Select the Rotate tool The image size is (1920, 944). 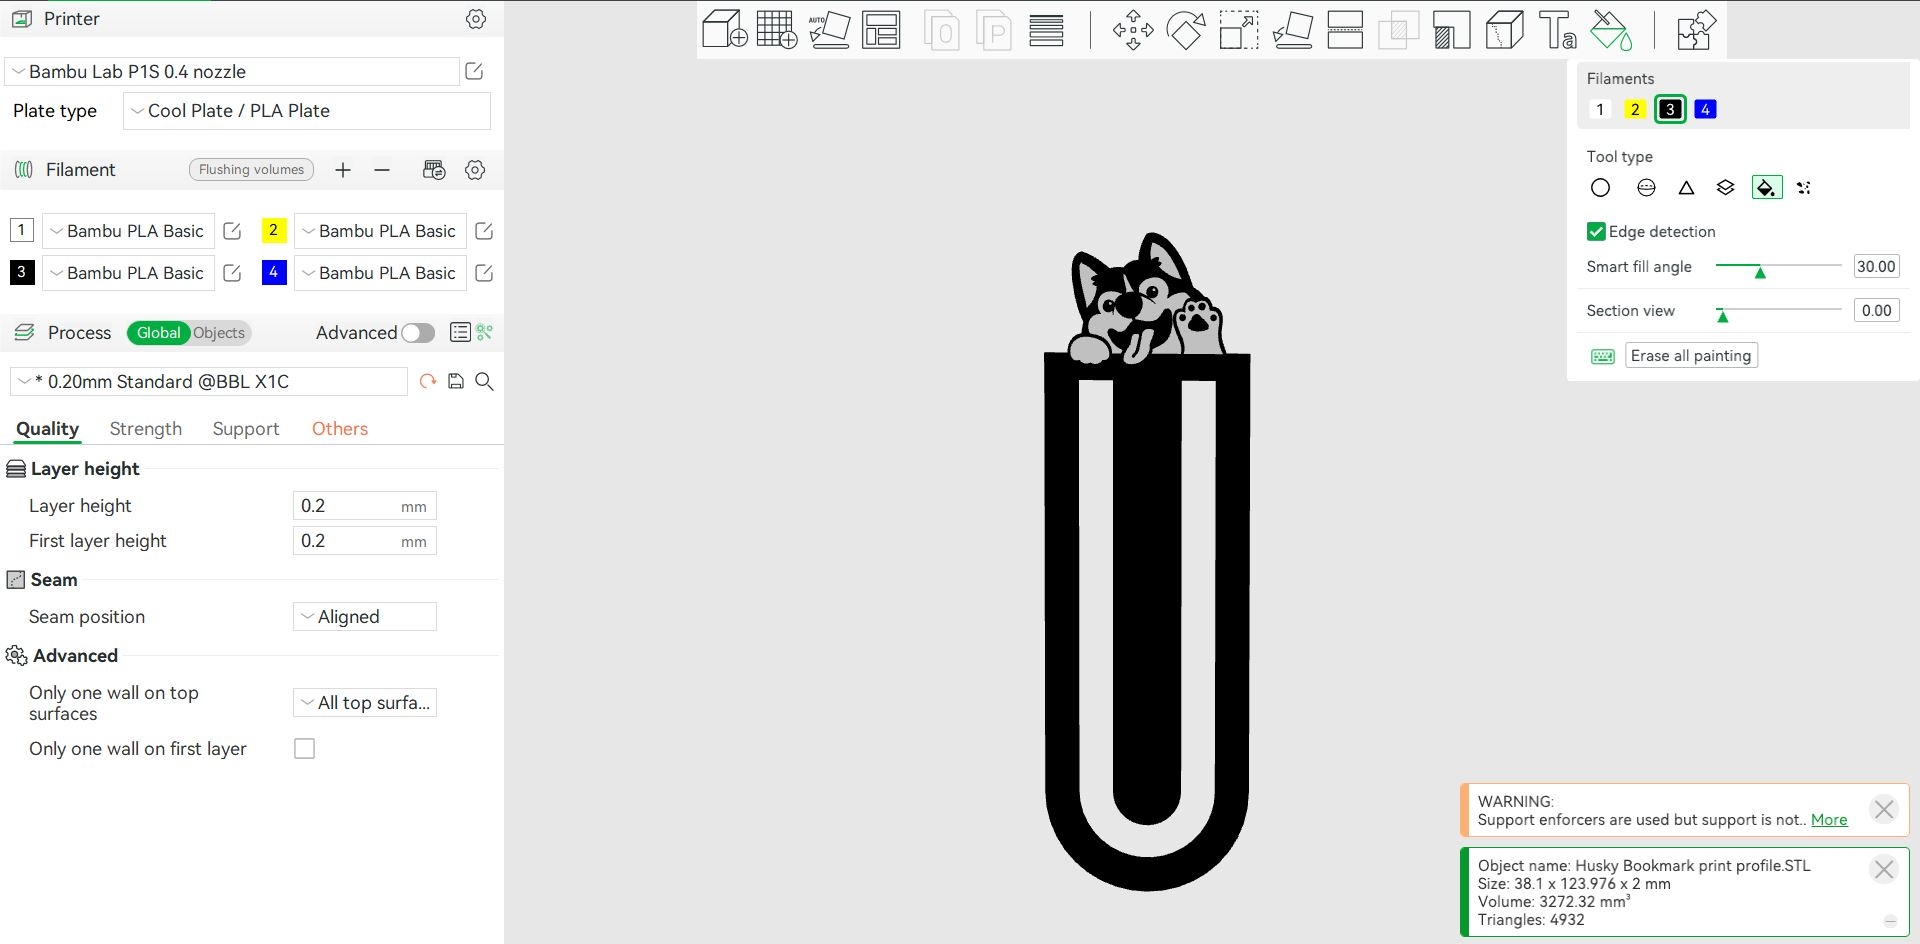(x=1186, y=30)
